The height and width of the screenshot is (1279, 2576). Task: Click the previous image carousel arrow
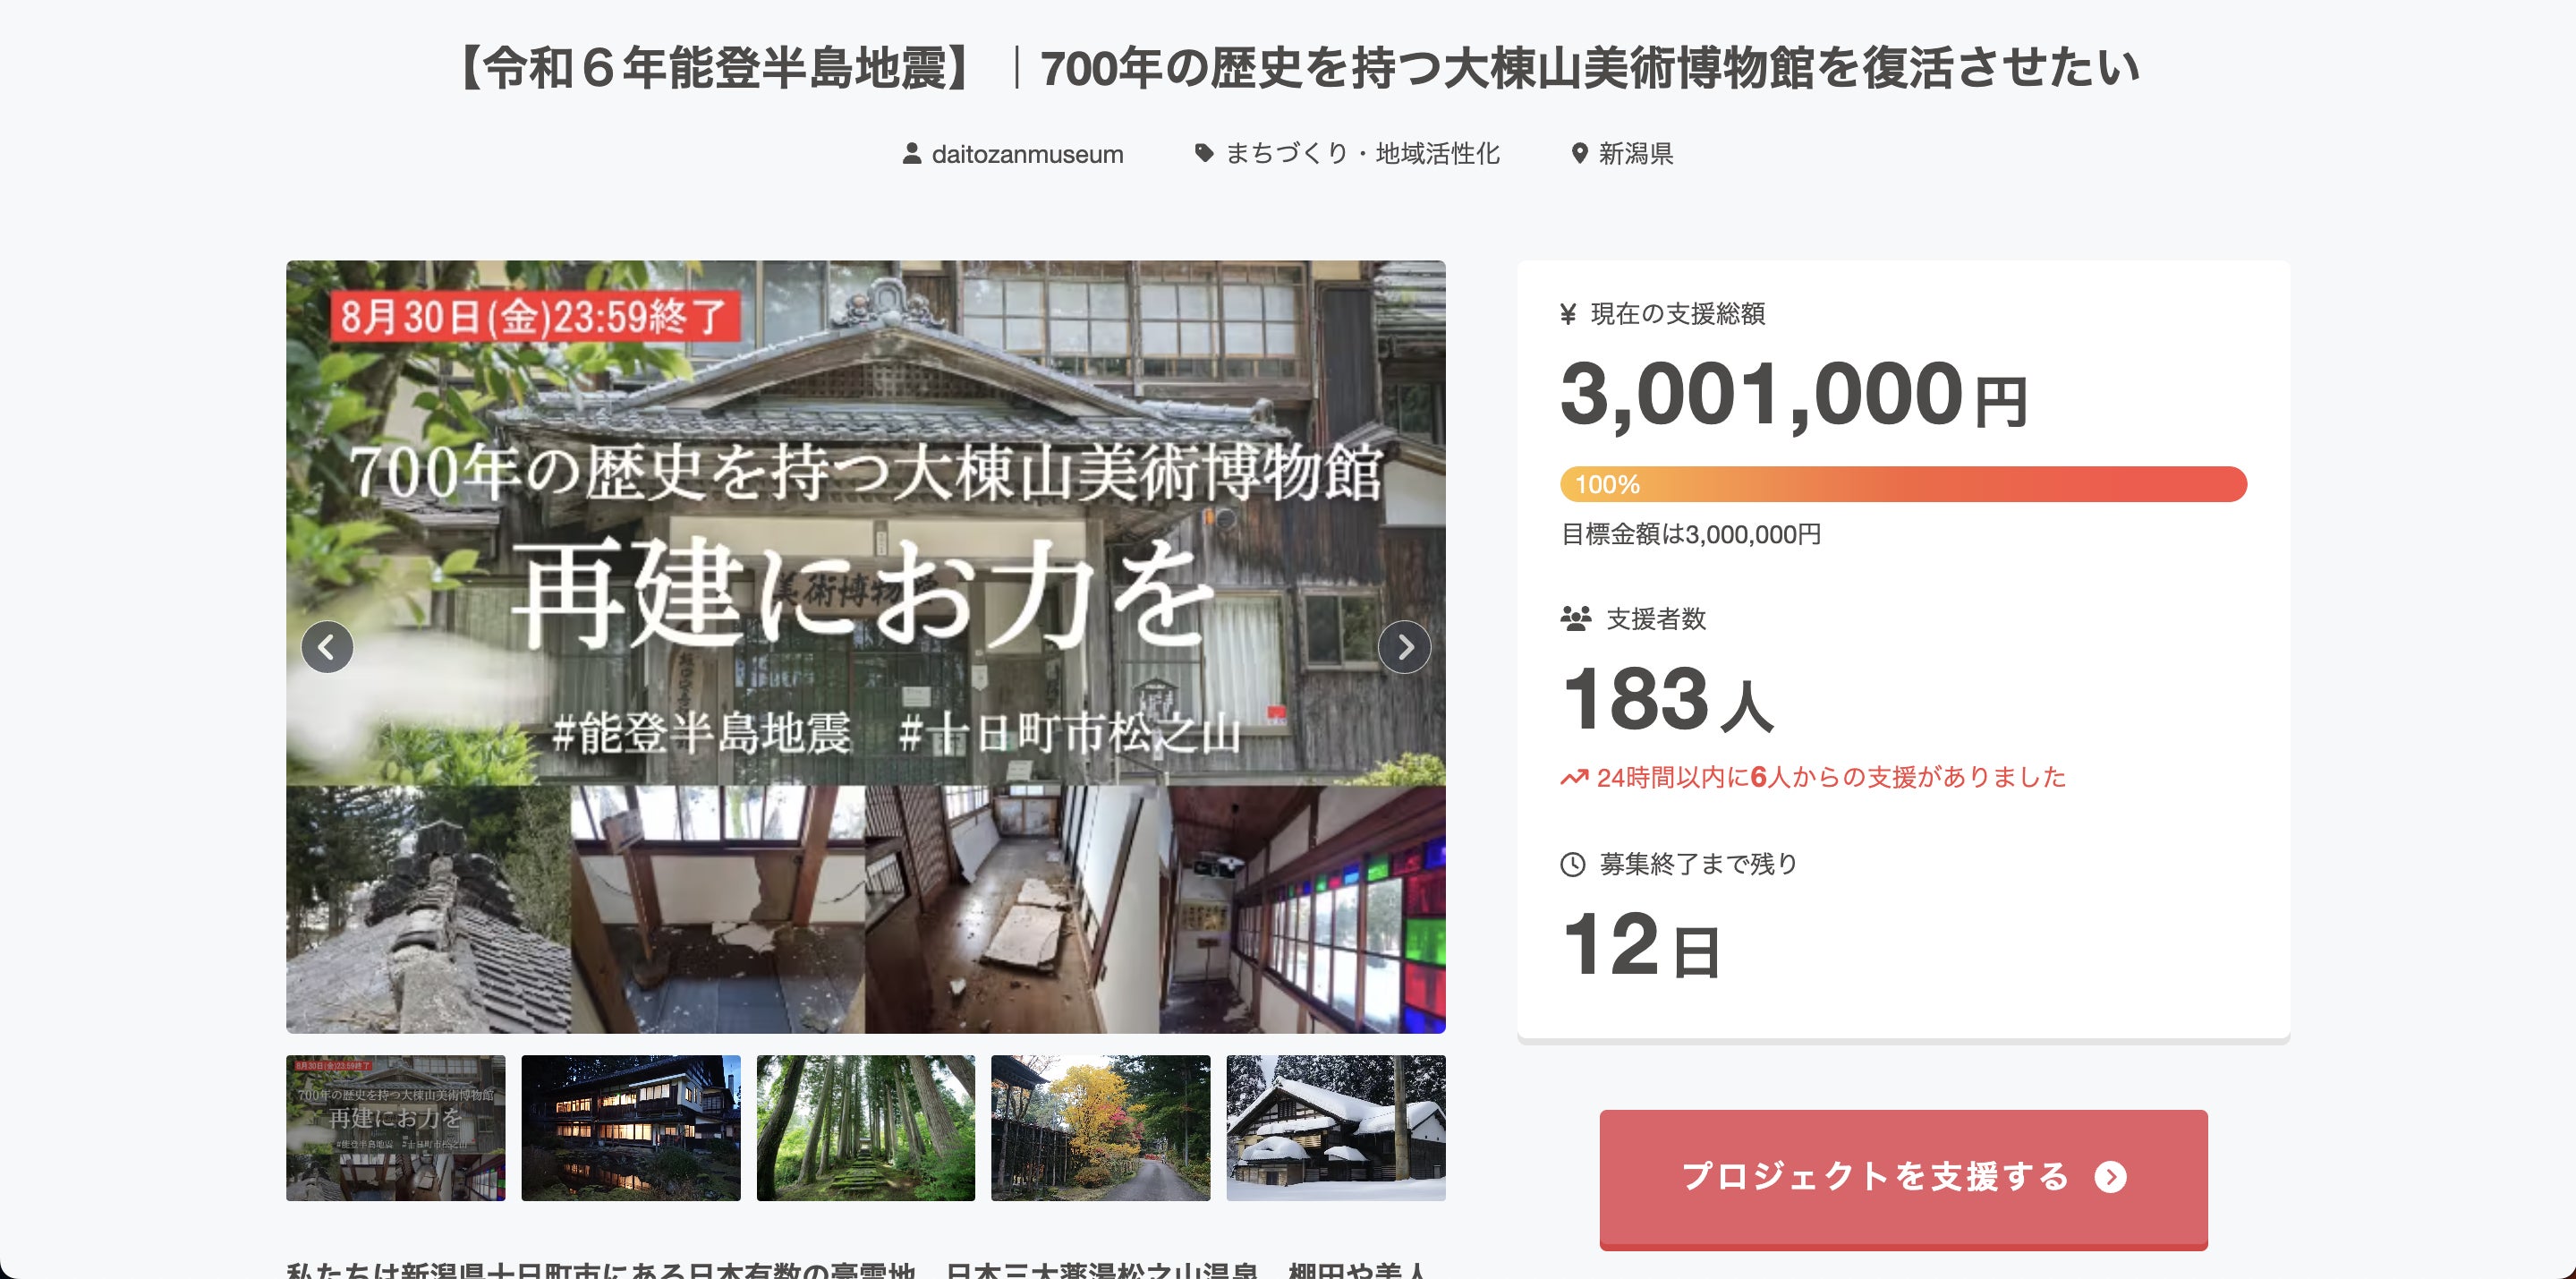point(327,647)
